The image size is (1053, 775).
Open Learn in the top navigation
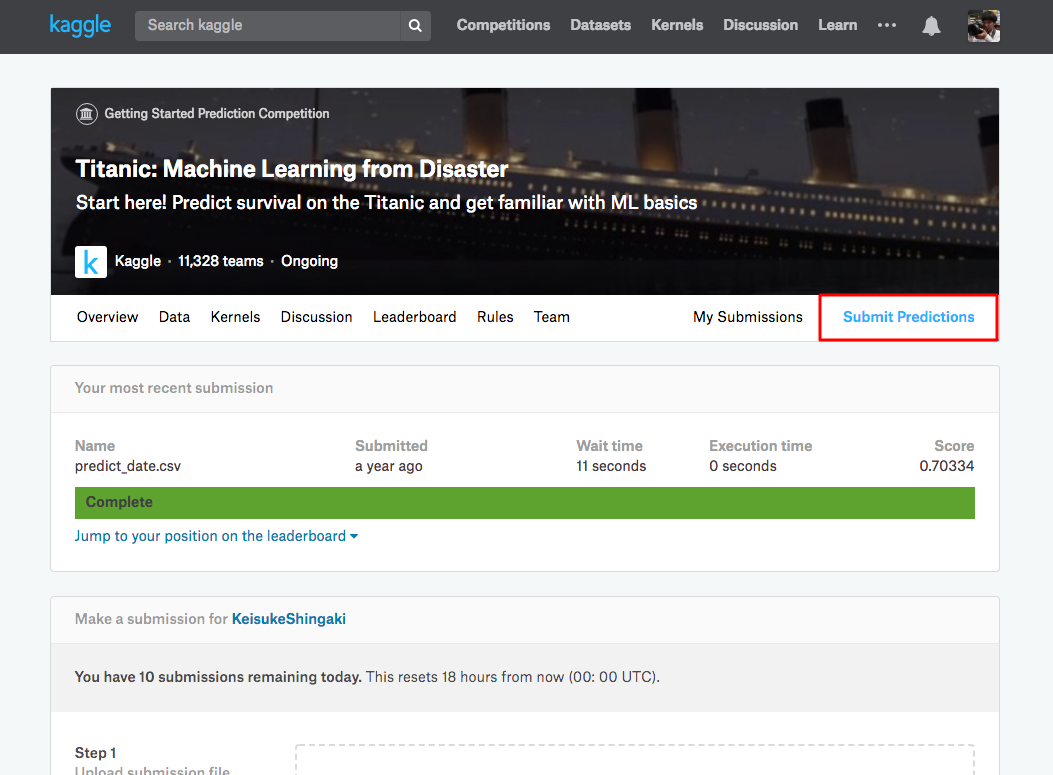click(837, 26)
